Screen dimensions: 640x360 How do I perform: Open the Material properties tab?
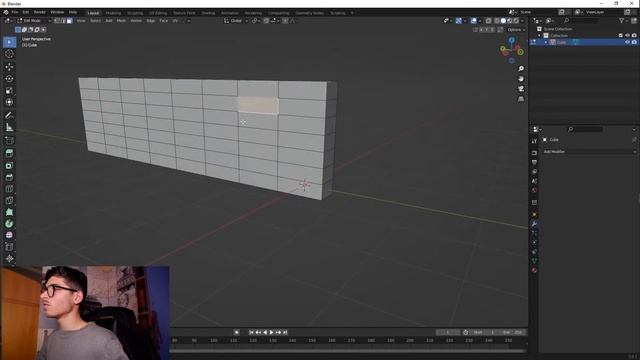[x=534, y=270]
